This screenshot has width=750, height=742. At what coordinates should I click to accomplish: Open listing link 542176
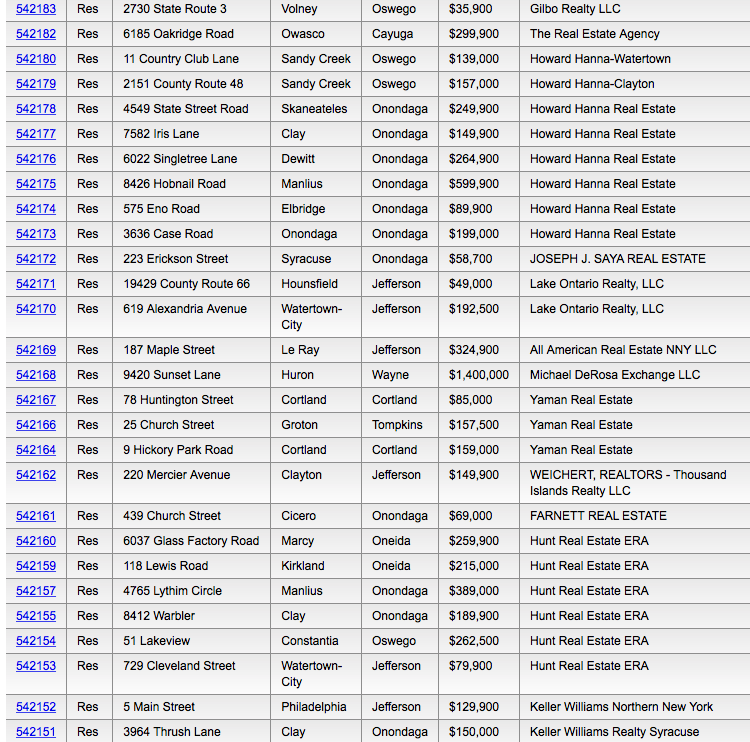click(36, 158)
